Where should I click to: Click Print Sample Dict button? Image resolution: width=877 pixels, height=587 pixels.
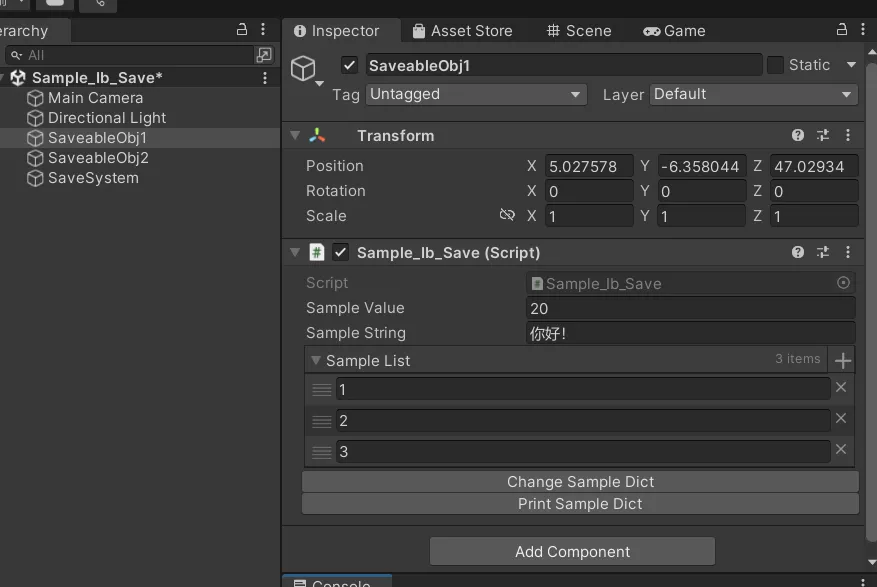(581, 504)
